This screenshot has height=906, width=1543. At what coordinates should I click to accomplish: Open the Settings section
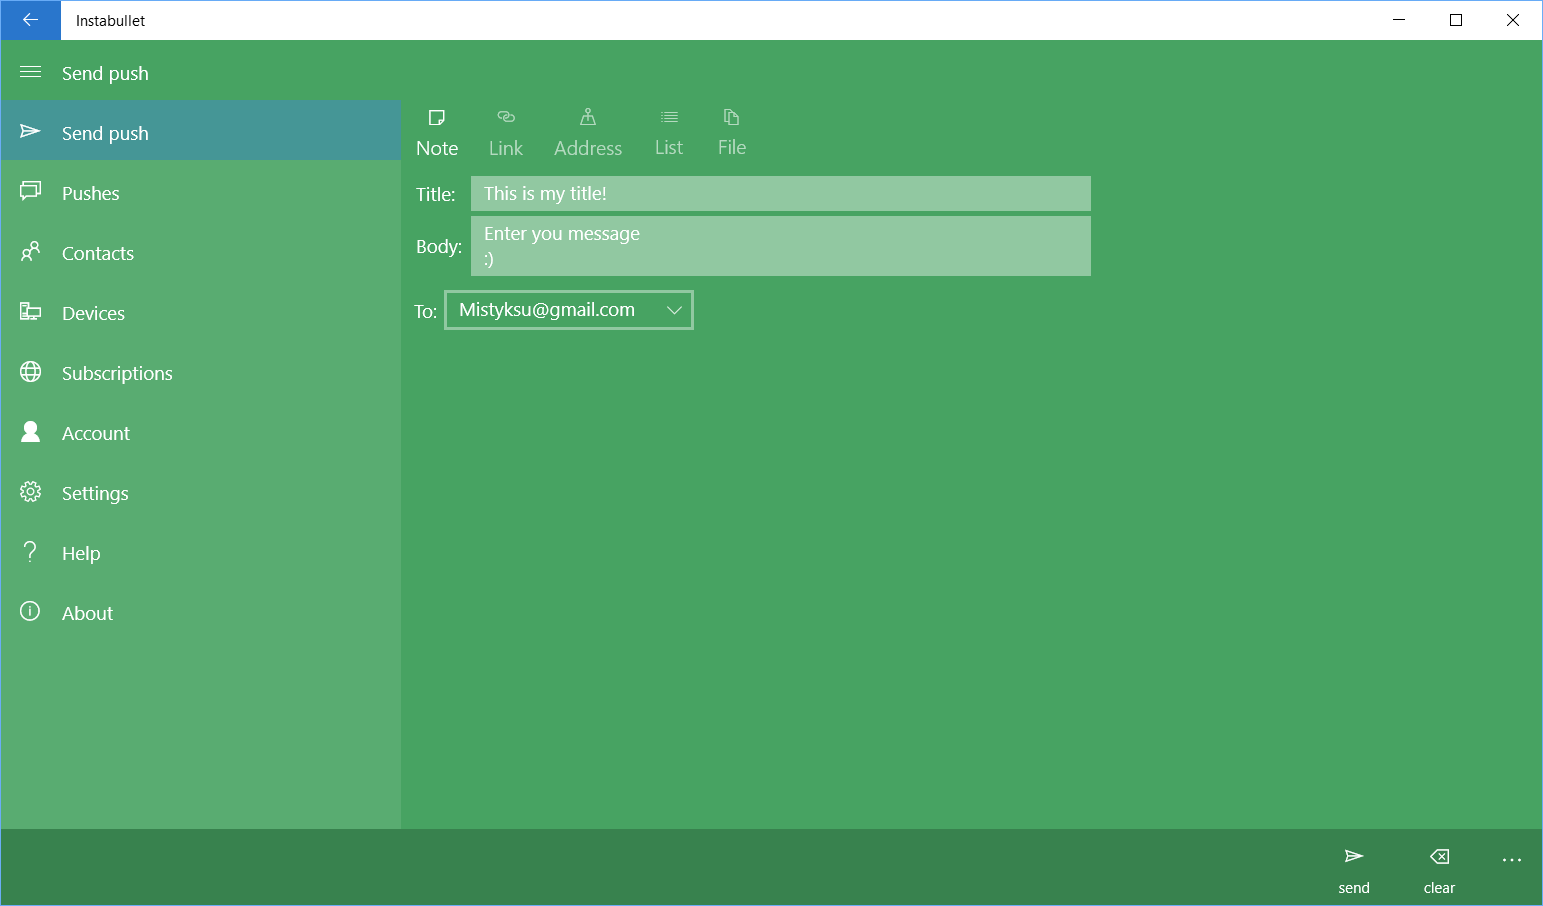point(95,492)
